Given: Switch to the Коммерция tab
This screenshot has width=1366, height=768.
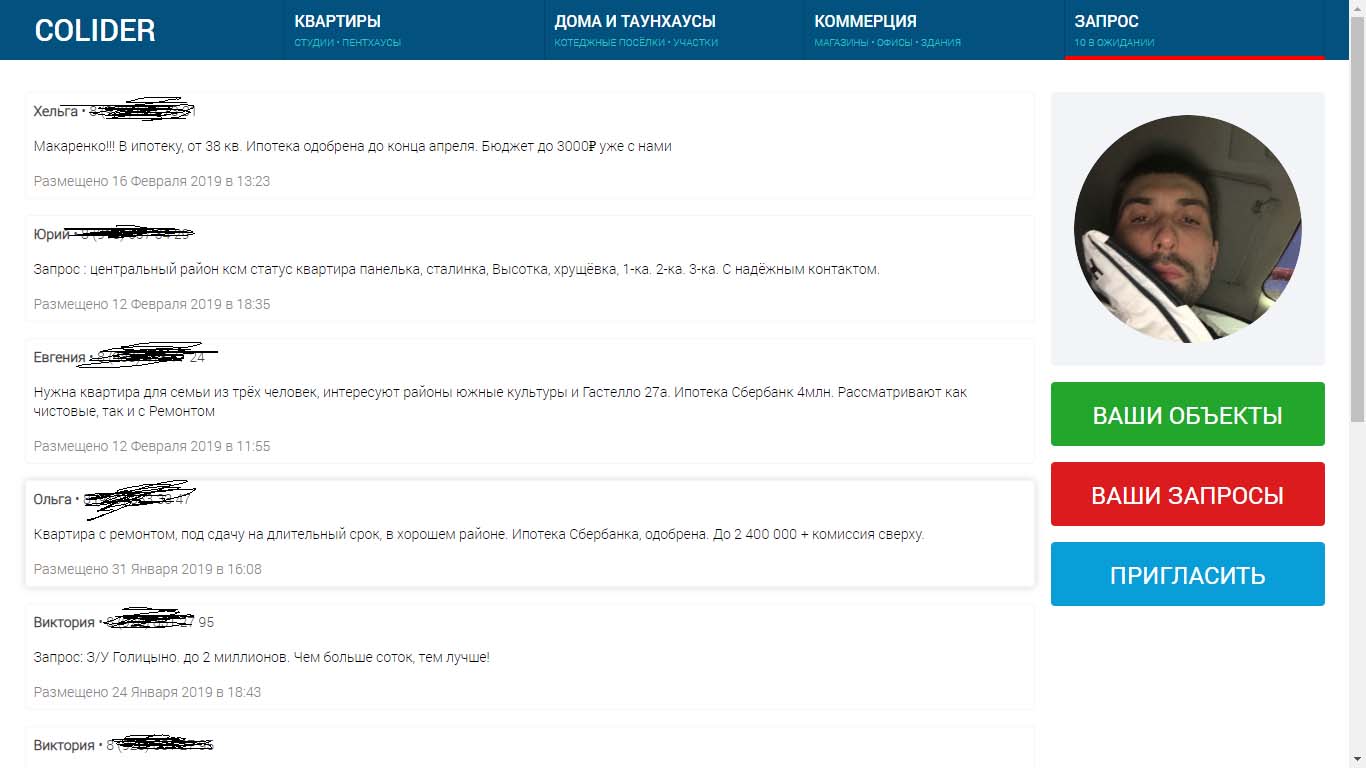Looking at the screenshot, I should [x=865, y=21].
